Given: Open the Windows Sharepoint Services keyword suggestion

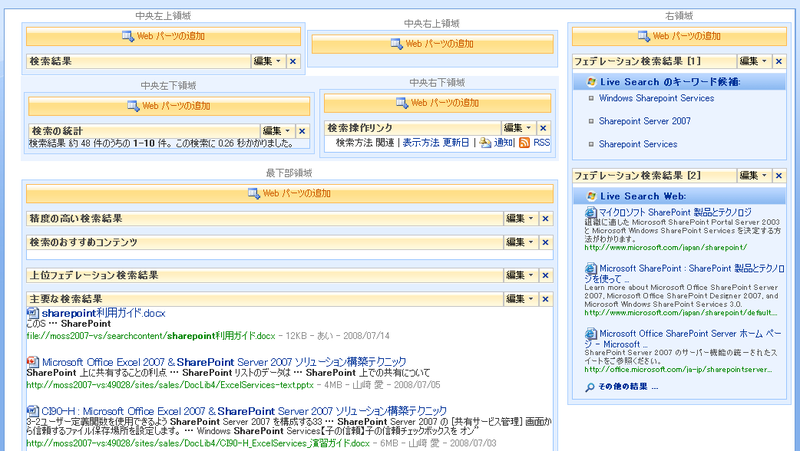Looking at the screenshot, I should click(656, 98).
